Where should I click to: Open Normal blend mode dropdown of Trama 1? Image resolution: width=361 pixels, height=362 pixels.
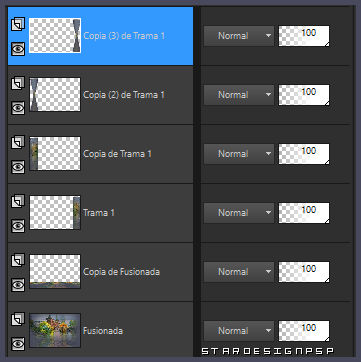tap(239, 213)
